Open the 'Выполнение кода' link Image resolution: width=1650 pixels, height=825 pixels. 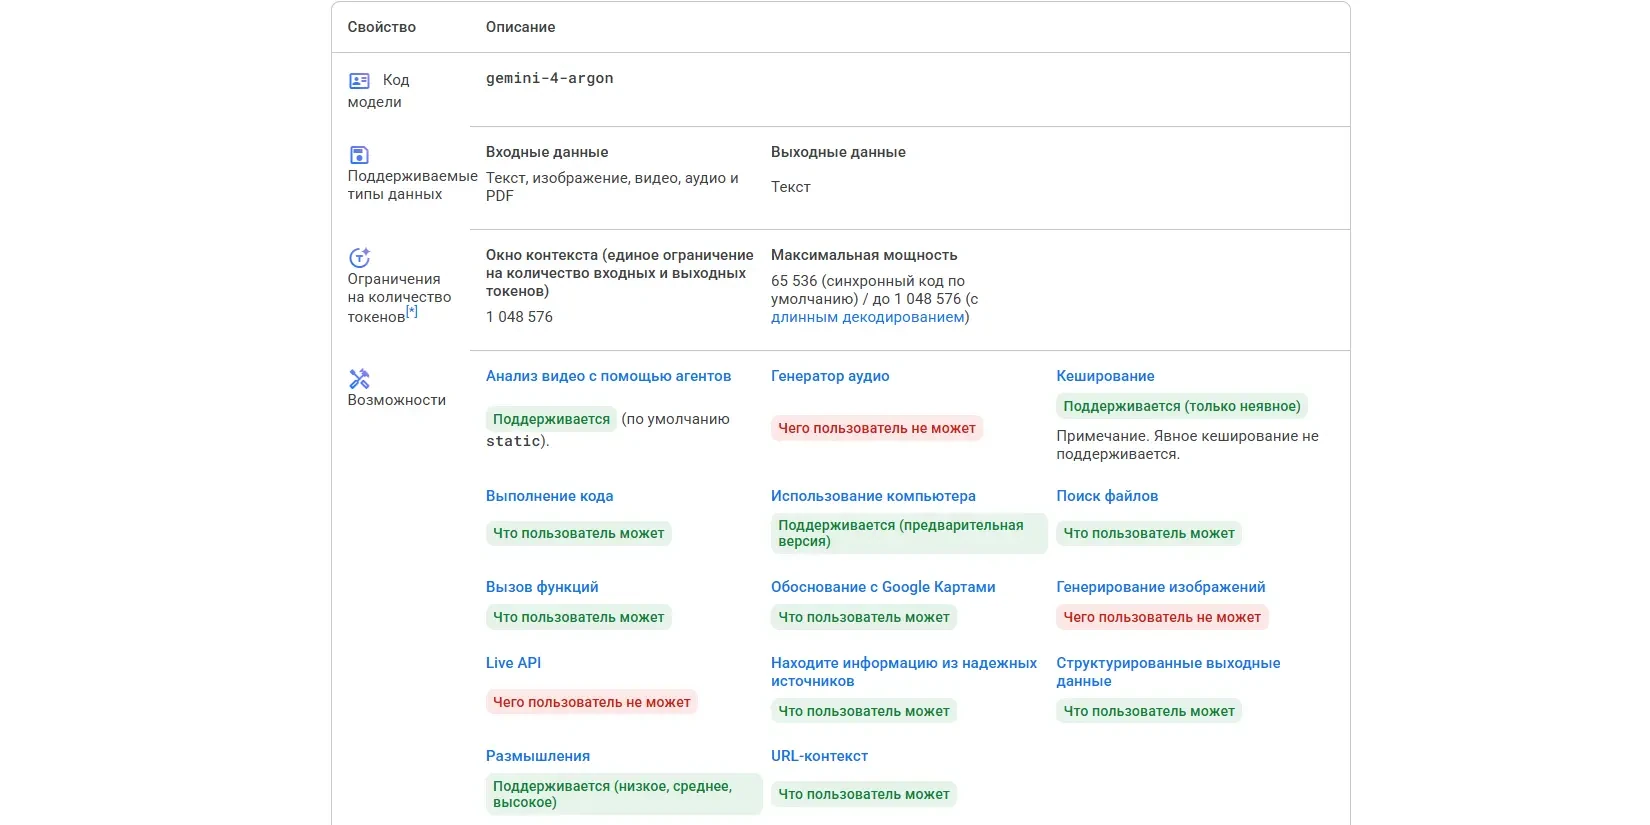(x=549, y=496)
